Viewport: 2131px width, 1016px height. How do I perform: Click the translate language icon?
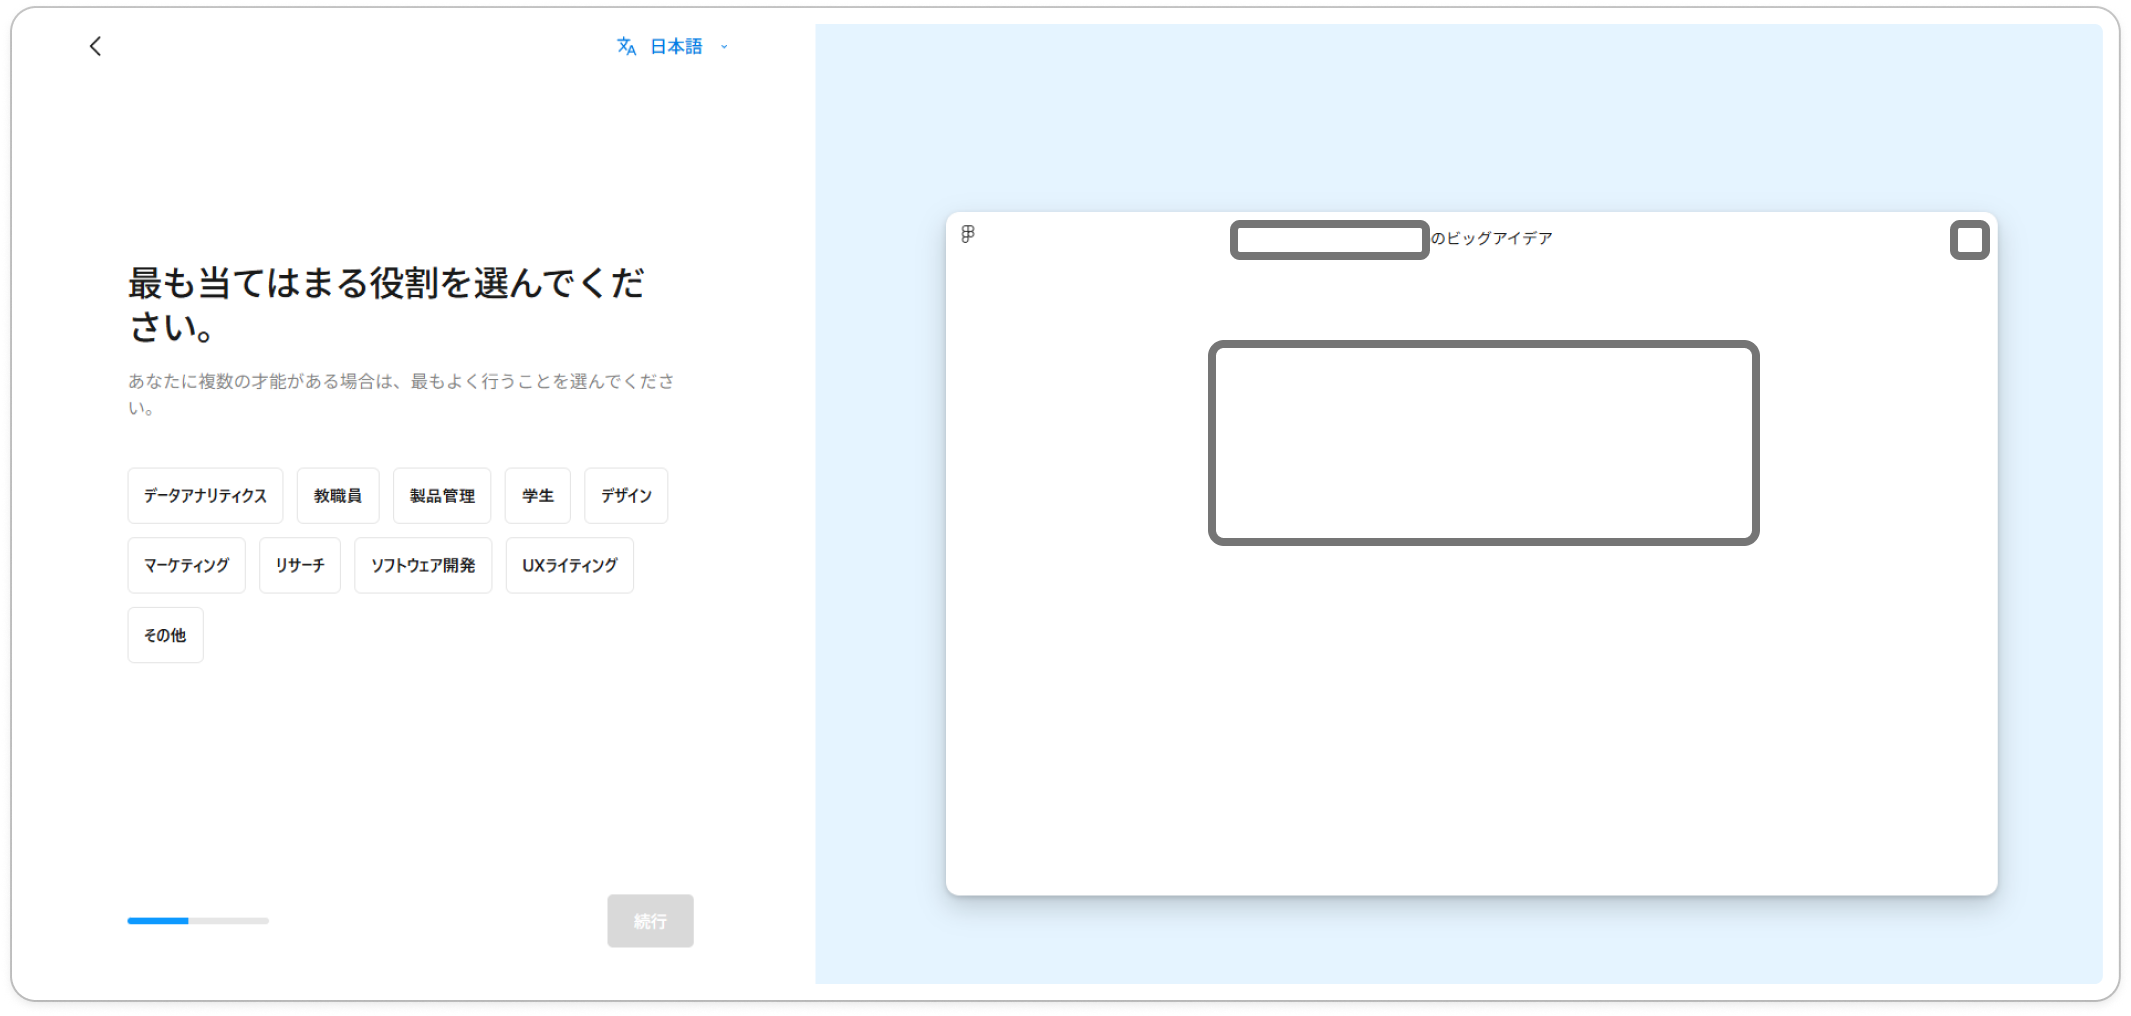pos(626,46)
